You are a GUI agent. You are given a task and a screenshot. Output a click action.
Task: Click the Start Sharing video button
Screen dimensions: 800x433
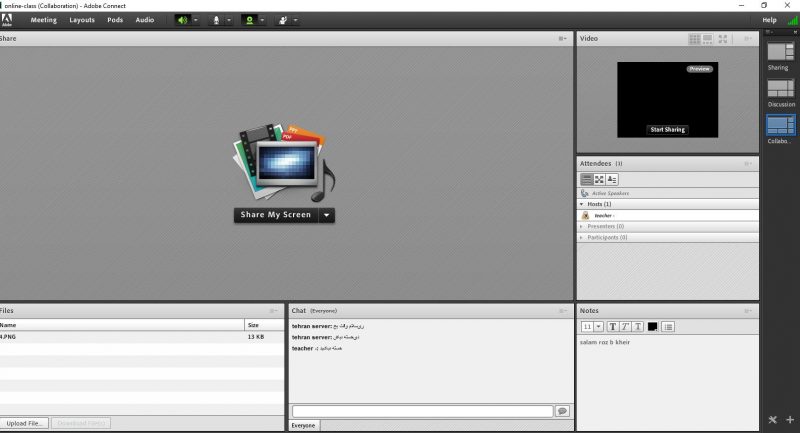[x=667, y=130]
